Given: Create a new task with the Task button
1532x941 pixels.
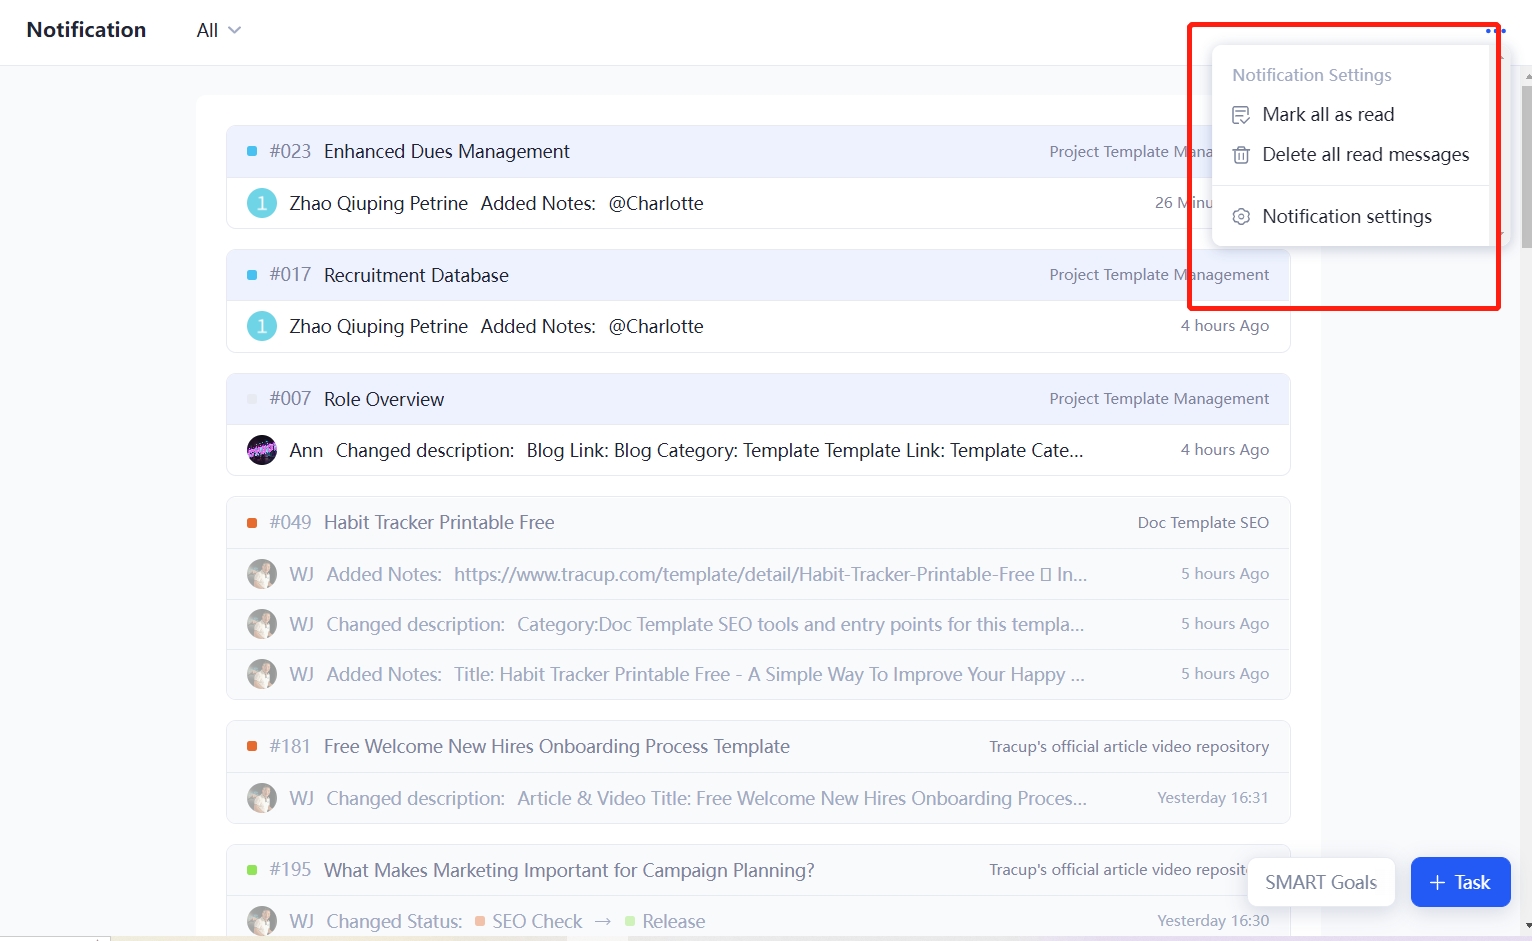Looking at the screenshot, I should click(x=1460, y=882).
